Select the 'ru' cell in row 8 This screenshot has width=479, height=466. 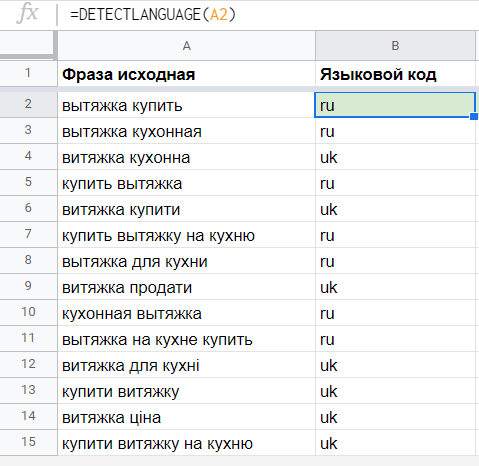pos(395,261)
